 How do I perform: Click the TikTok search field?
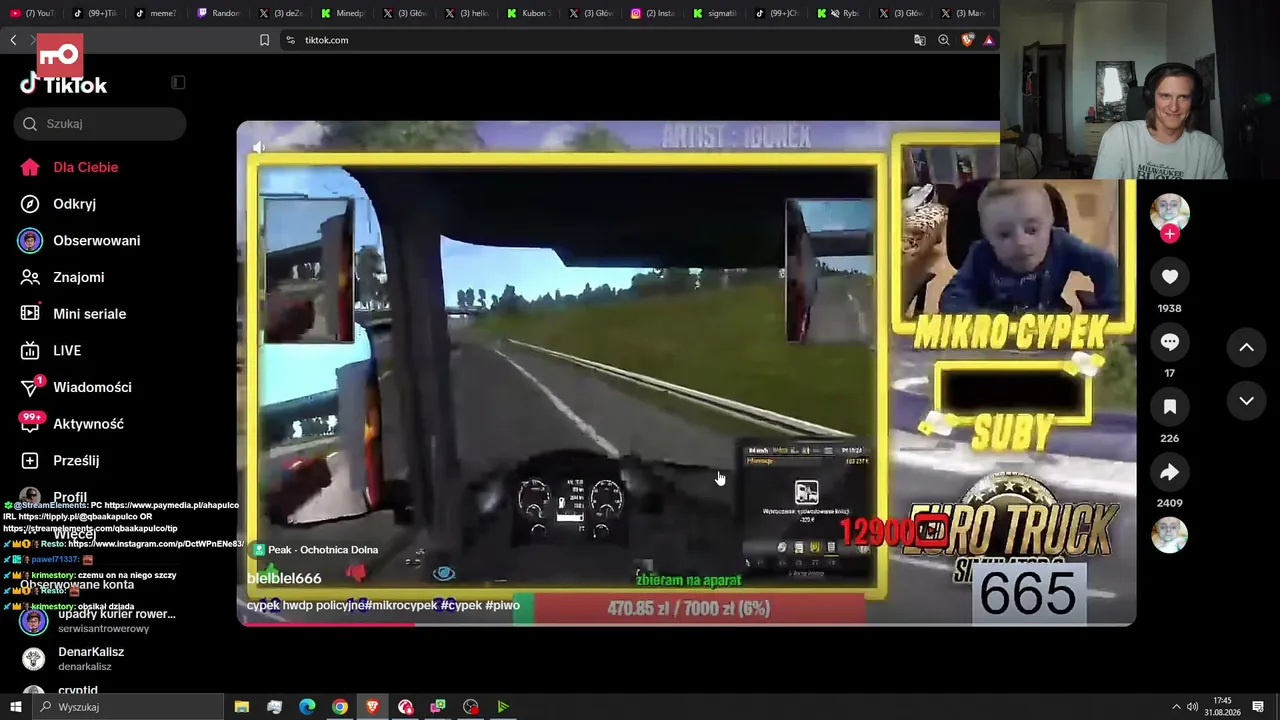100,124
